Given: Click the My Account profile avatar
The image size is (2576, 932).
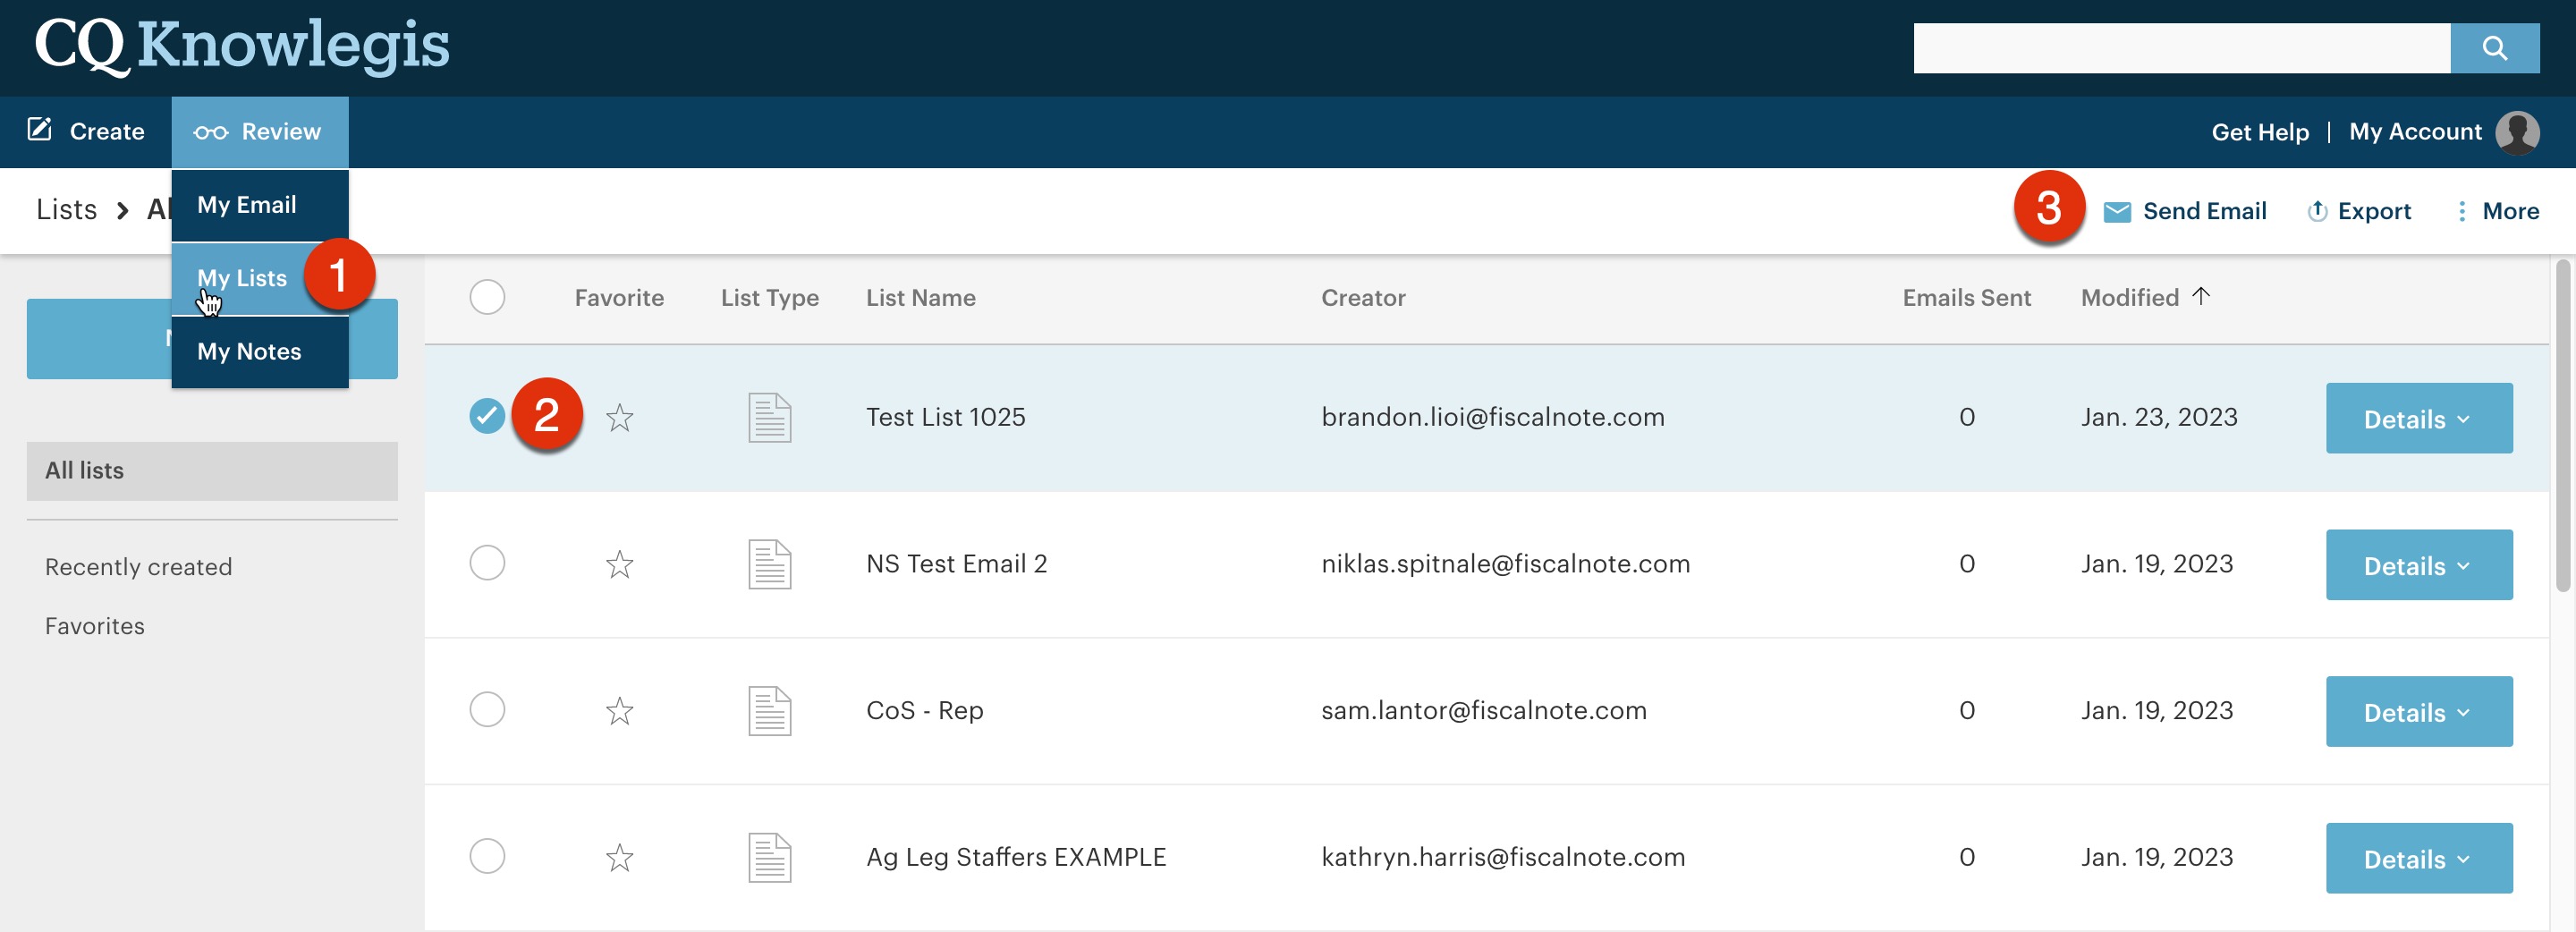Looking at the screenshot, I should coord(2516,132).
